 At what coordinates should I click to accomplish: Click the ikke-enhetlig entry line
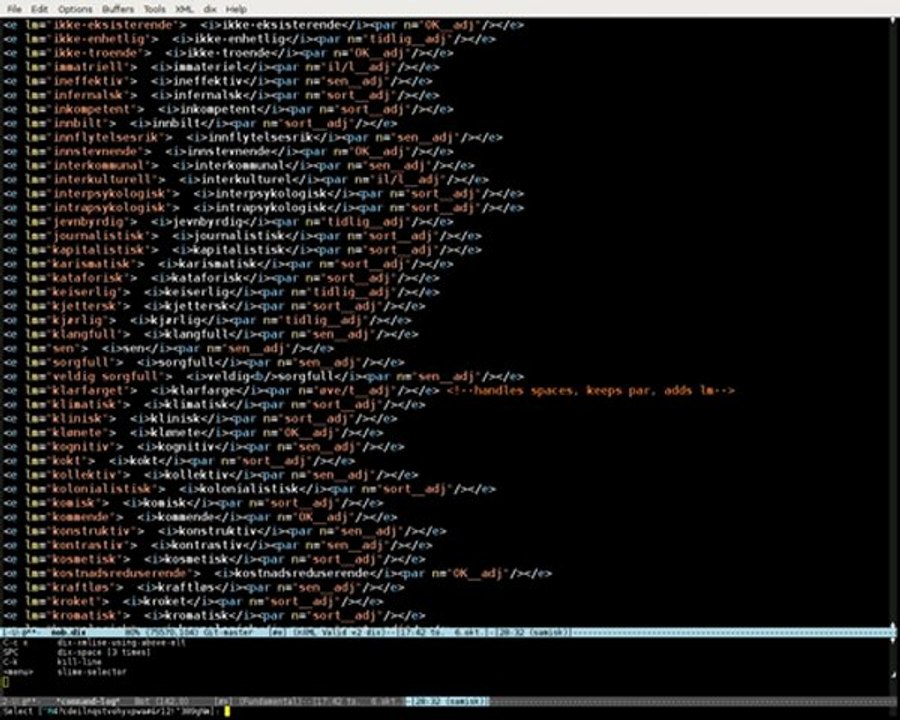(x=250, y=39)
